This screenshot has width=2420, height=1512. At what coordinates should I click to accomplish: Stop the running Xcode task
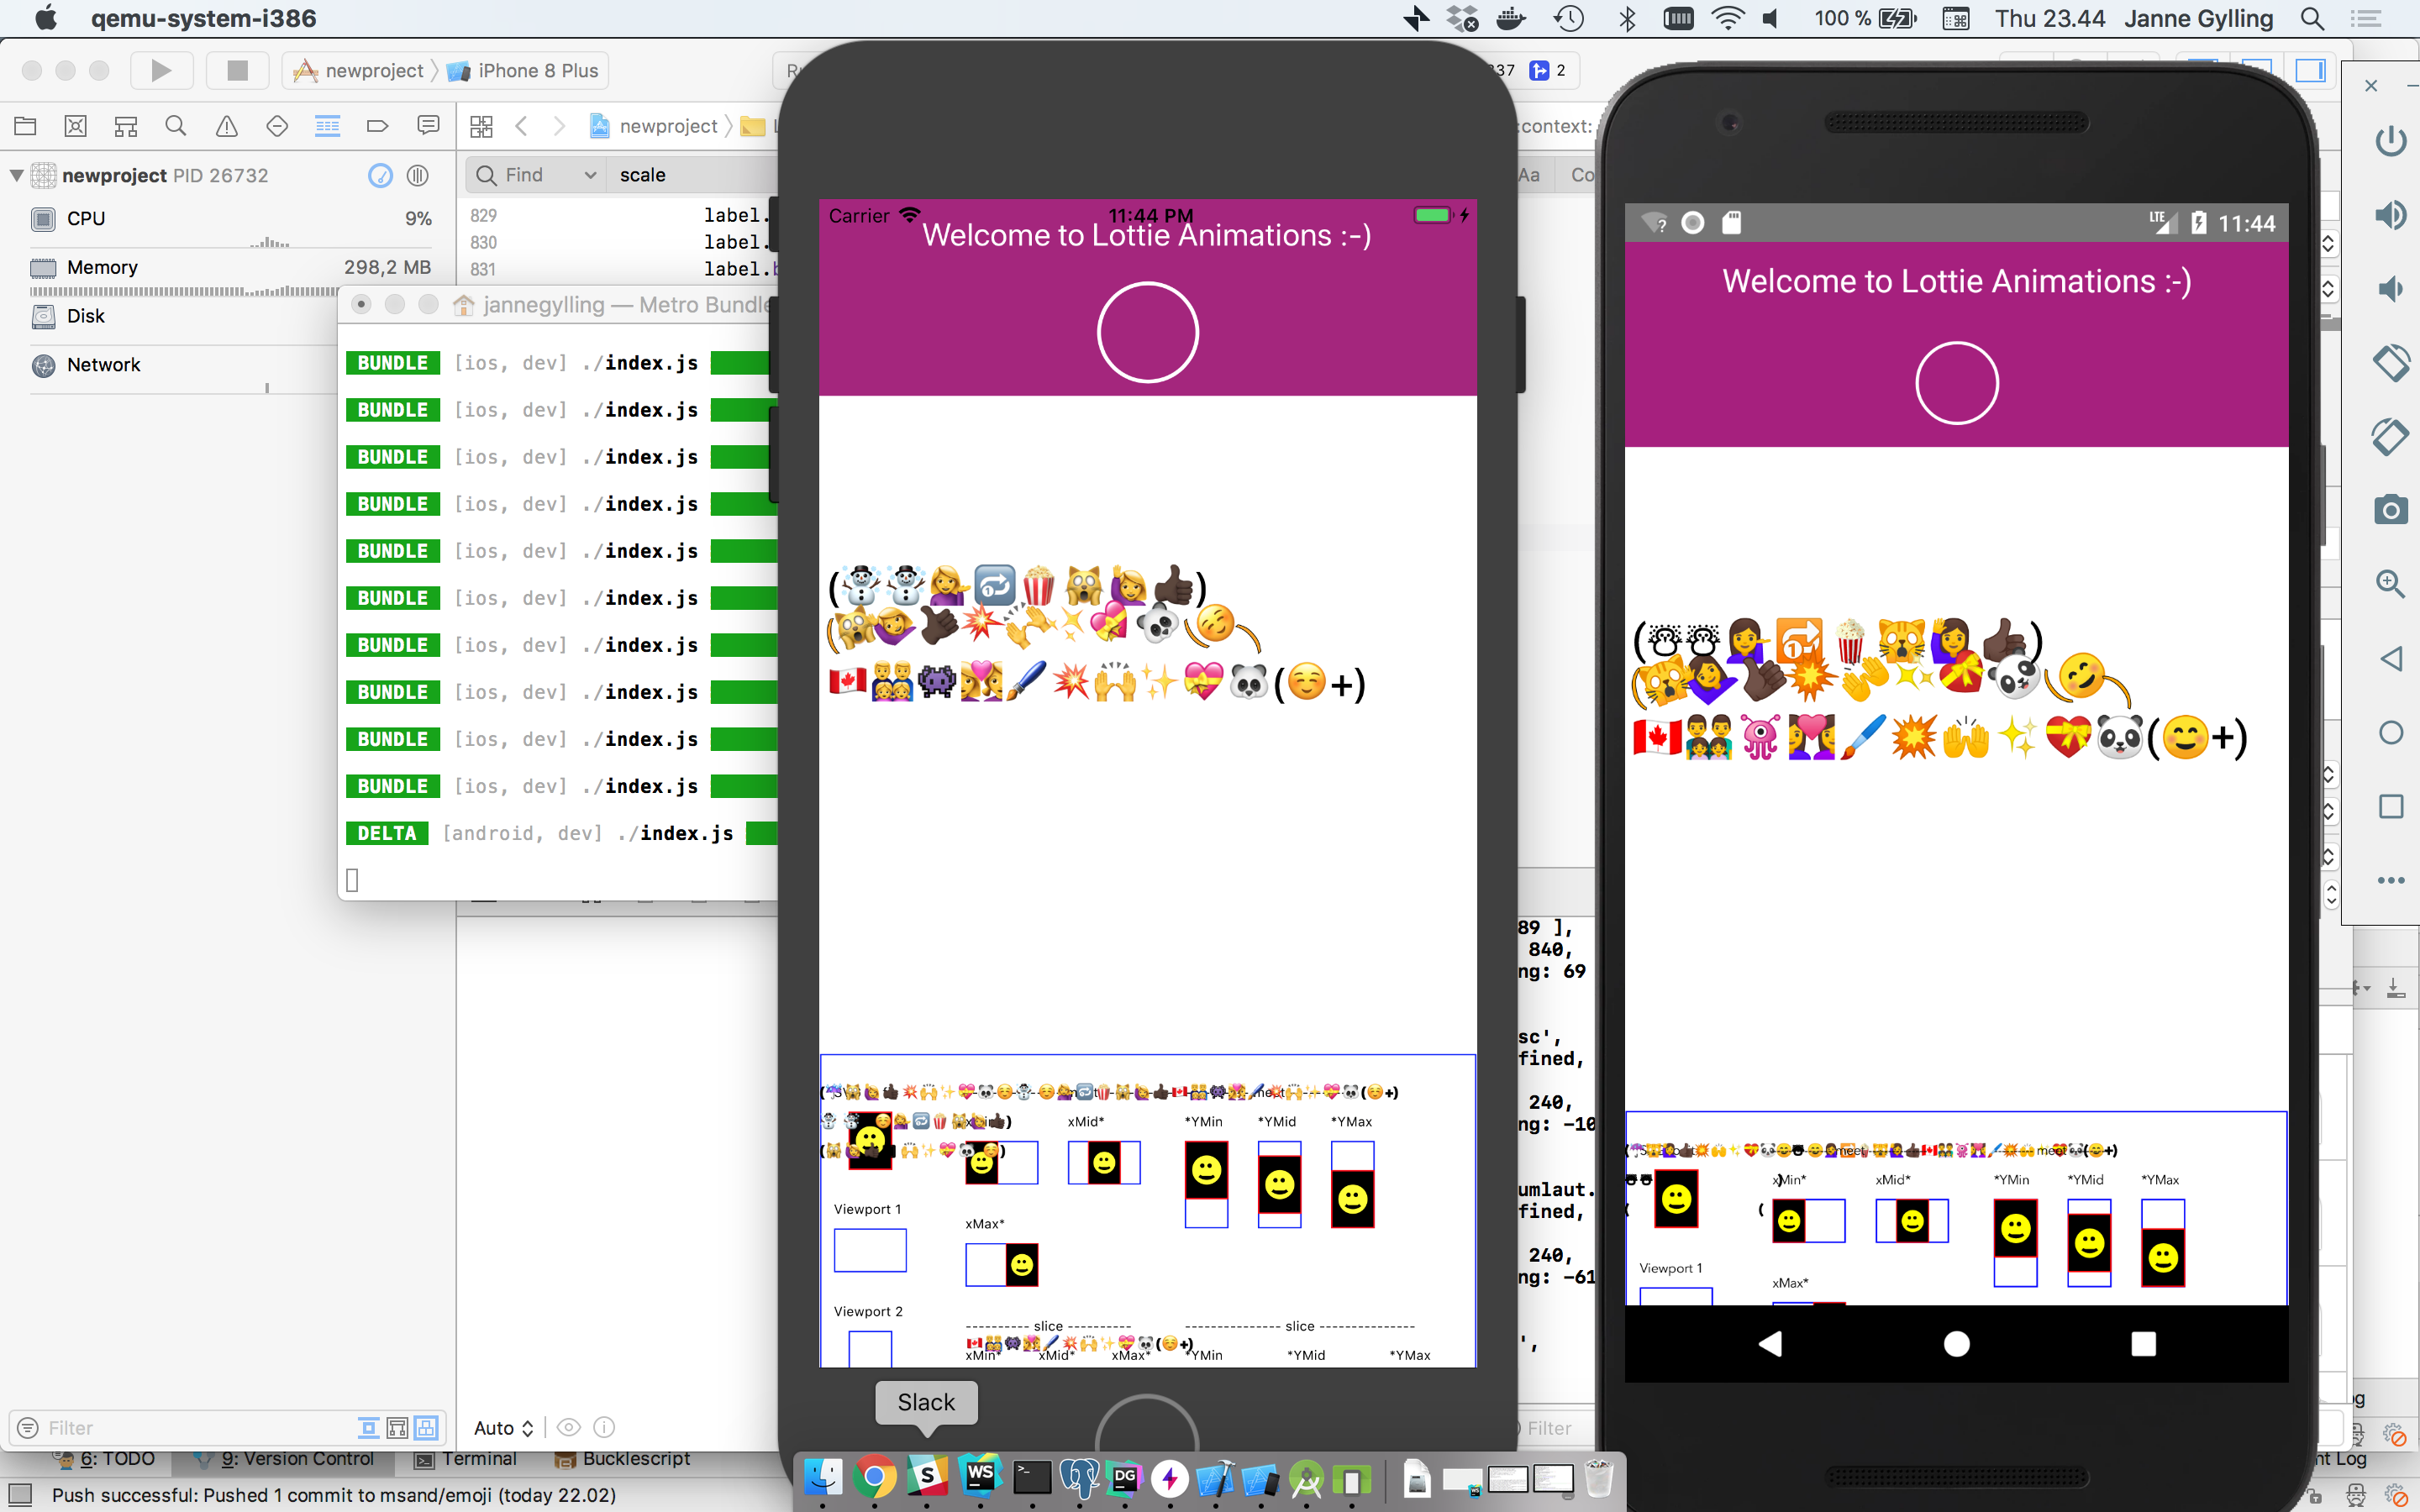coord(237,70)
